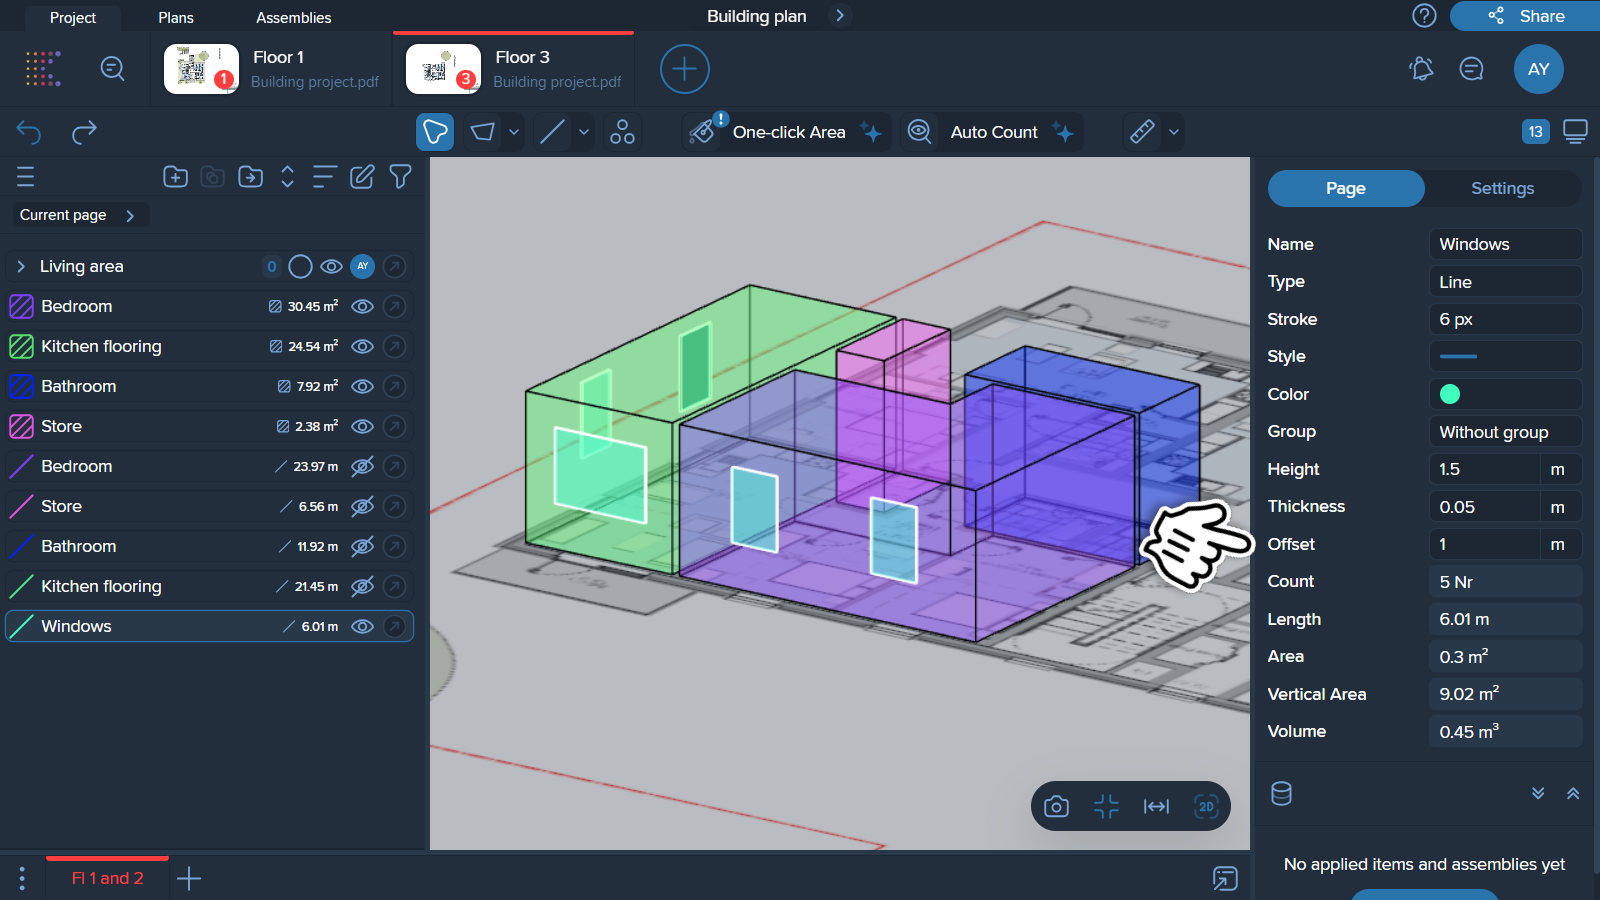Open the comments chat icon
This screenshot has width=1600, height=900.
tap(1471, 69)
